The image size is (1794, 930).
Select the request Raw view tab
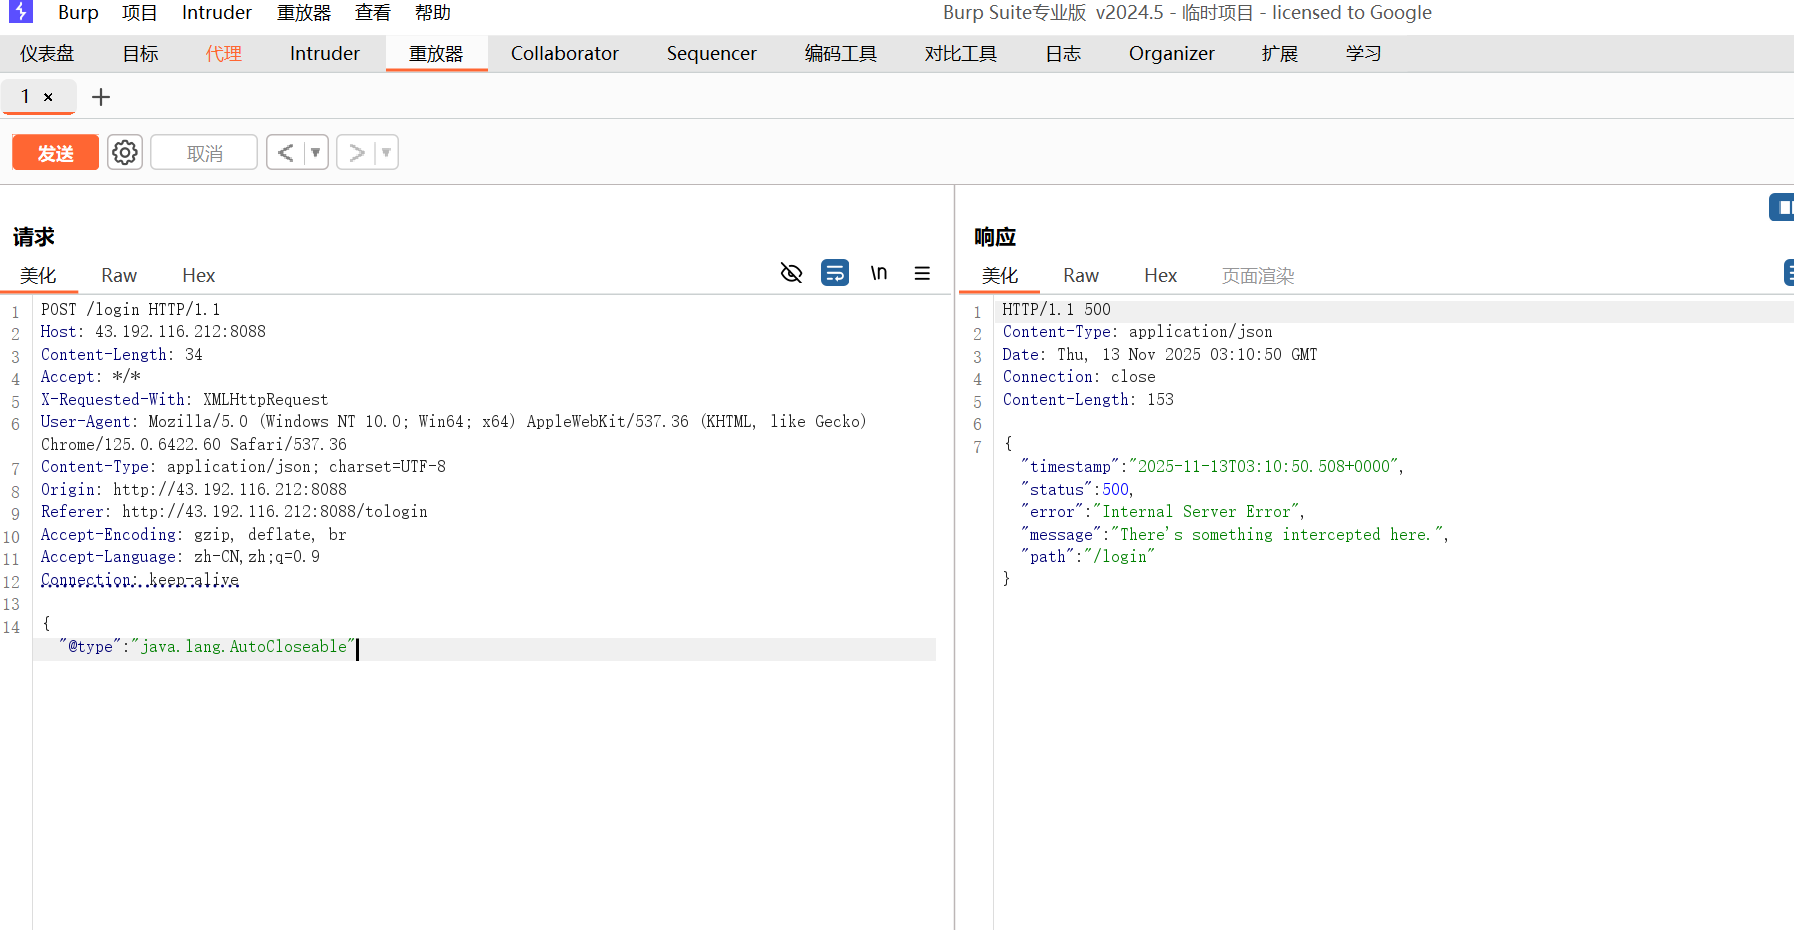click(x=119, y=275)
